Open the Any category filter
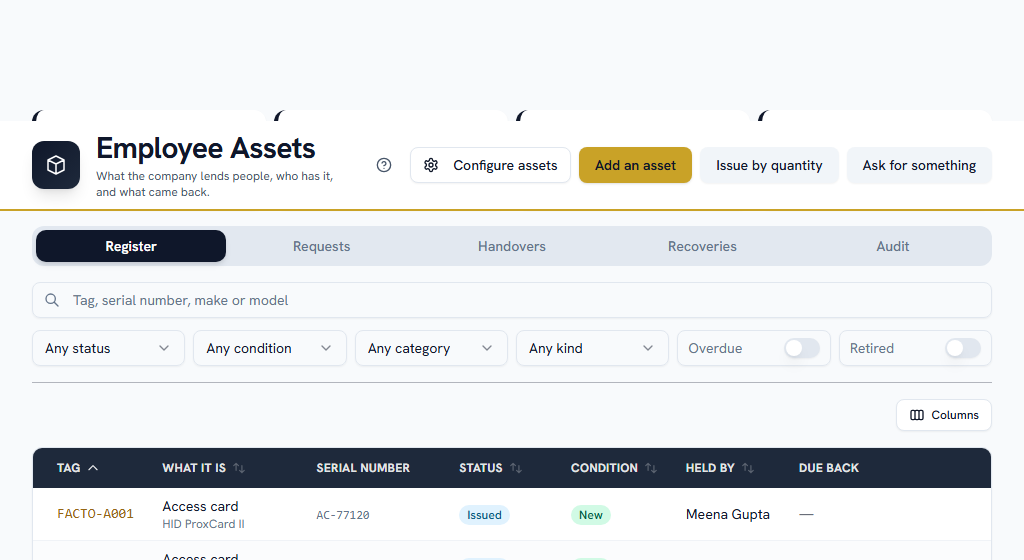The height and width of the screenshot is (560, 1024). tap(431, 349)
